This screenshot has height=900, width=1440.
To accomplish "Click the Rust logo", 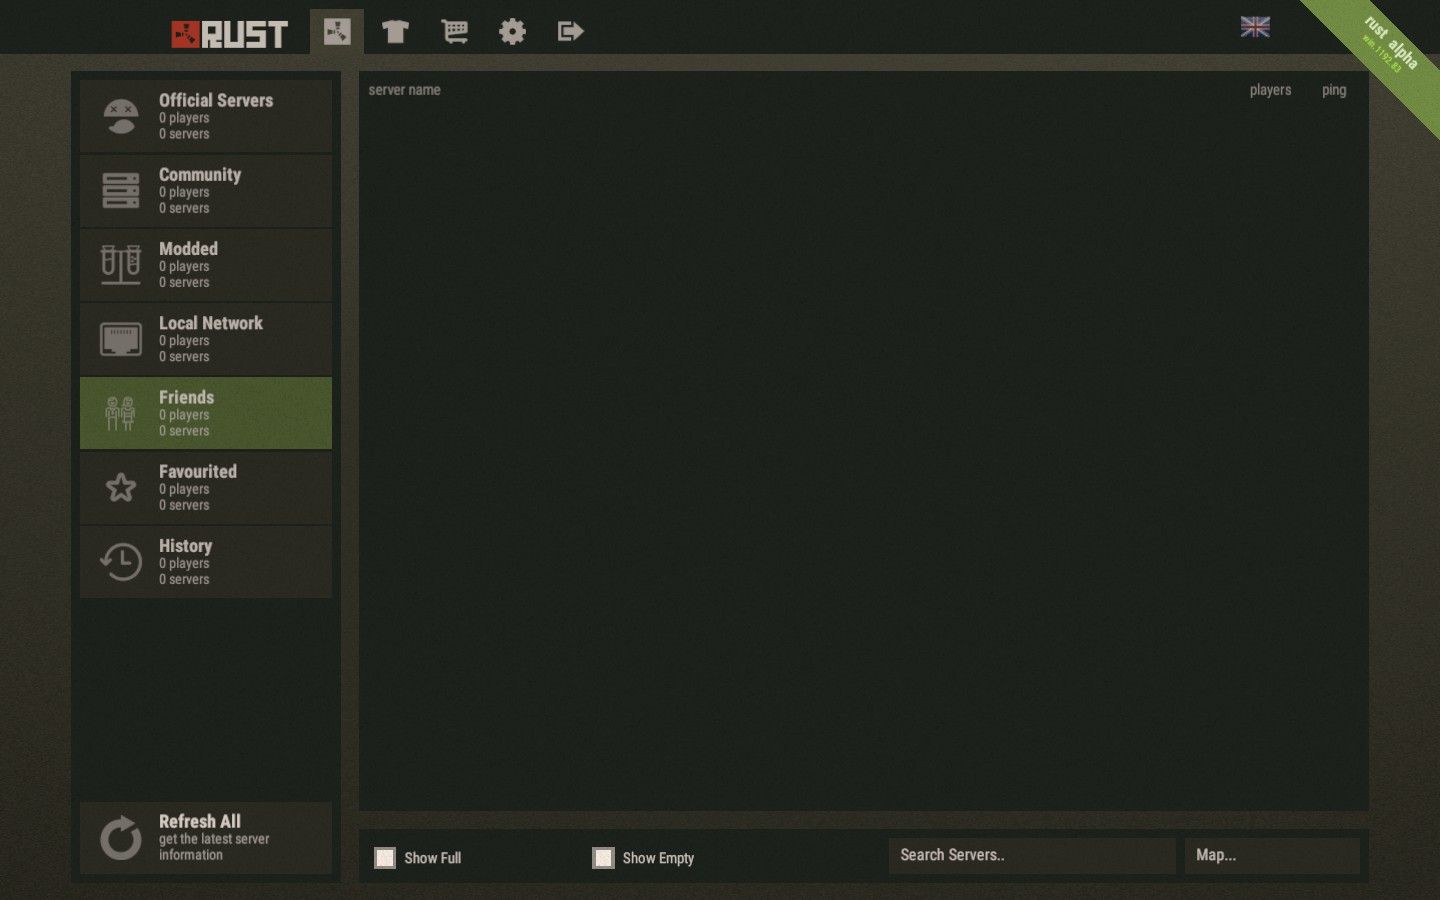I will [x=229, y=34].
